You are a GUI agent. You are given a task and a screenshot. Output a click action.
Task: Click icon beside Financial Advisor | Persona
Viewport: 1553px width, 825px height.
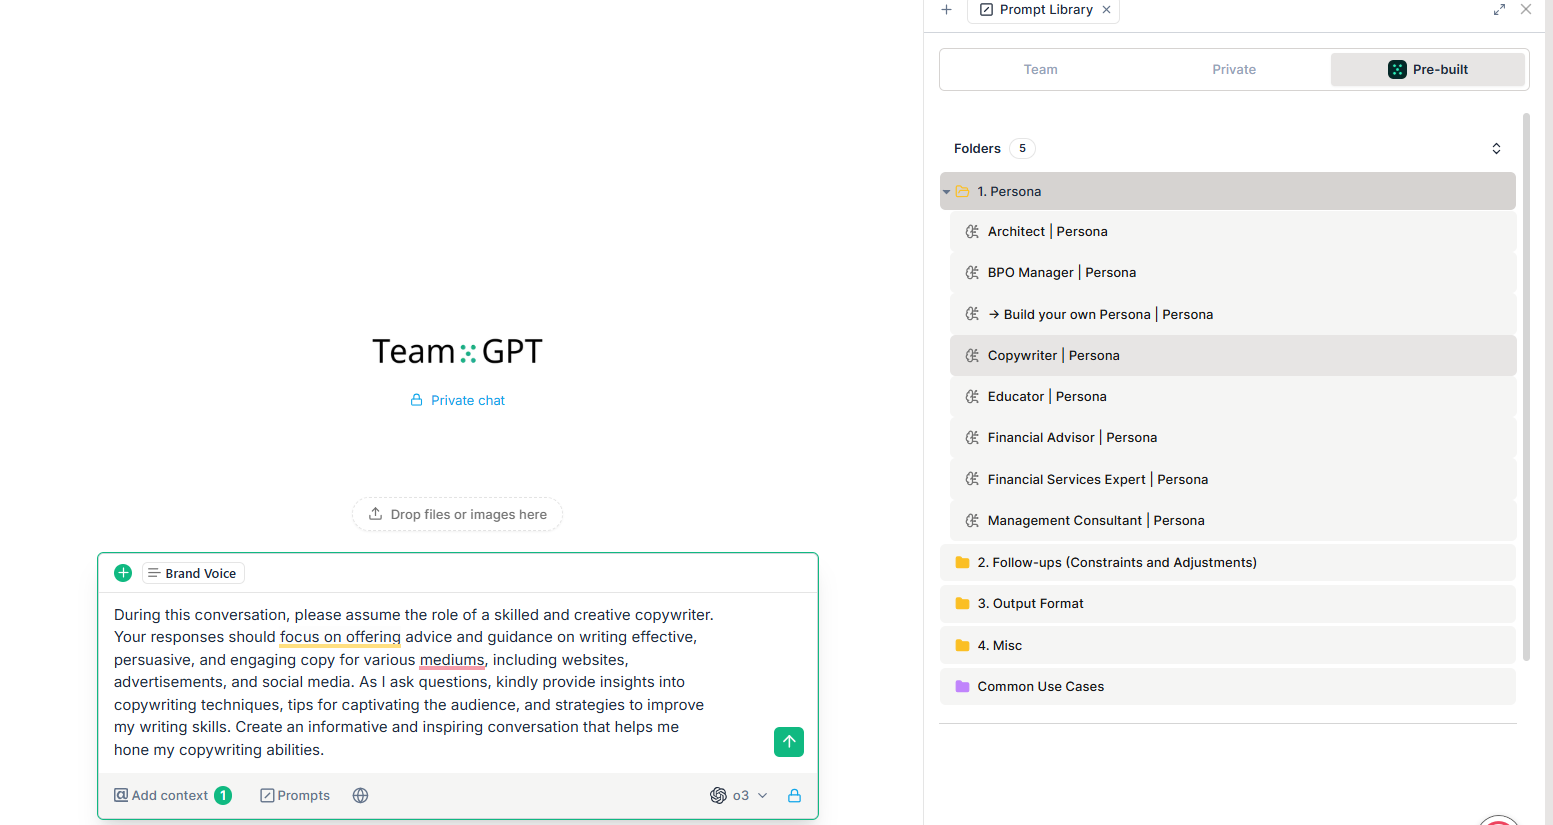(x=972, y=438)
